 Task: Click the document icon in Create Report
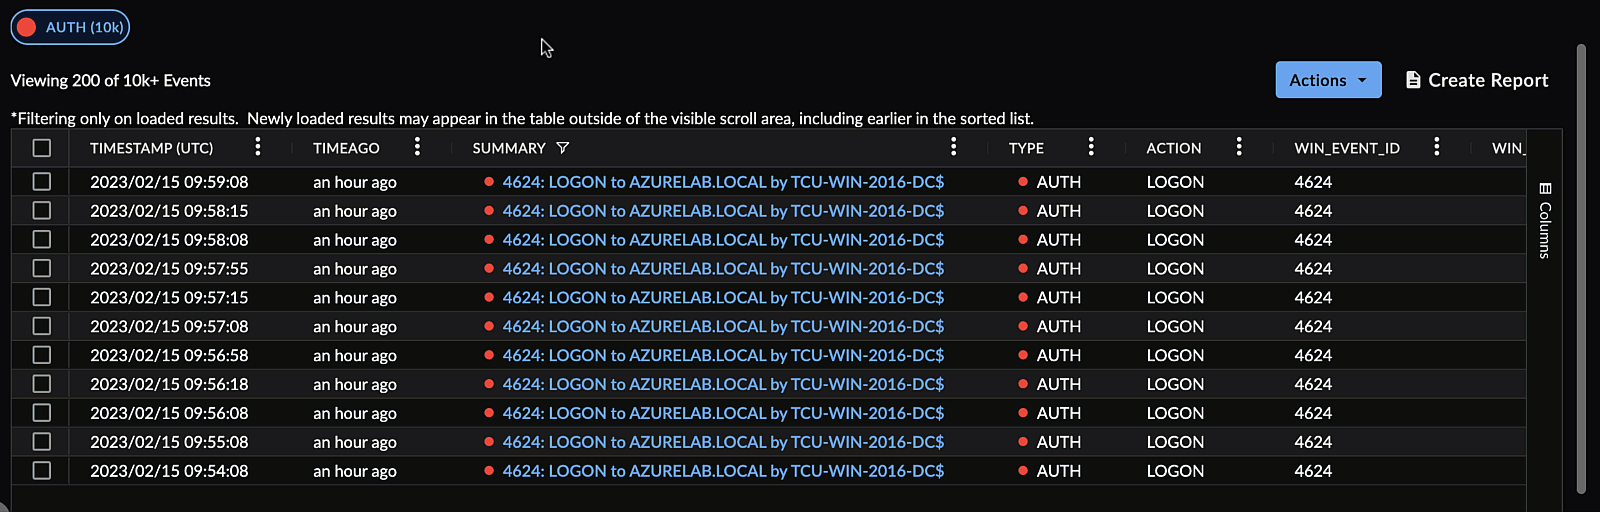pyautogui.click(x=1413, y=80)
